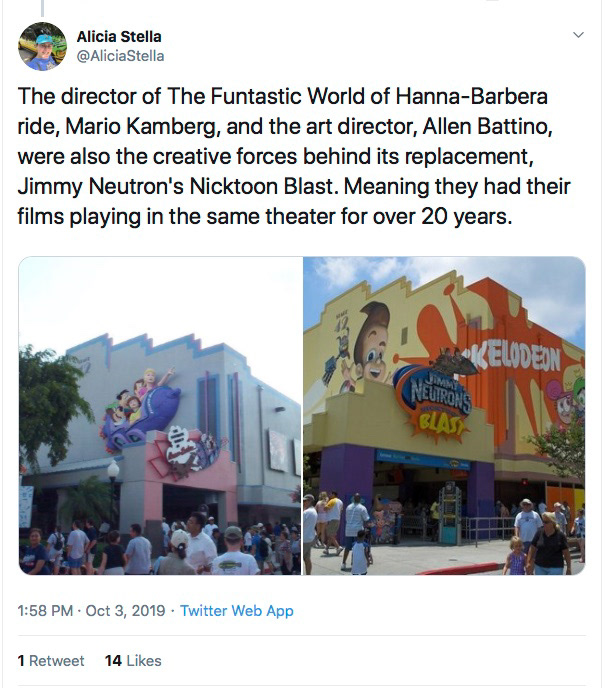605x688 pixels.
Task: Open Alicia Stella's profile avatar
Action: coord(43,47)
